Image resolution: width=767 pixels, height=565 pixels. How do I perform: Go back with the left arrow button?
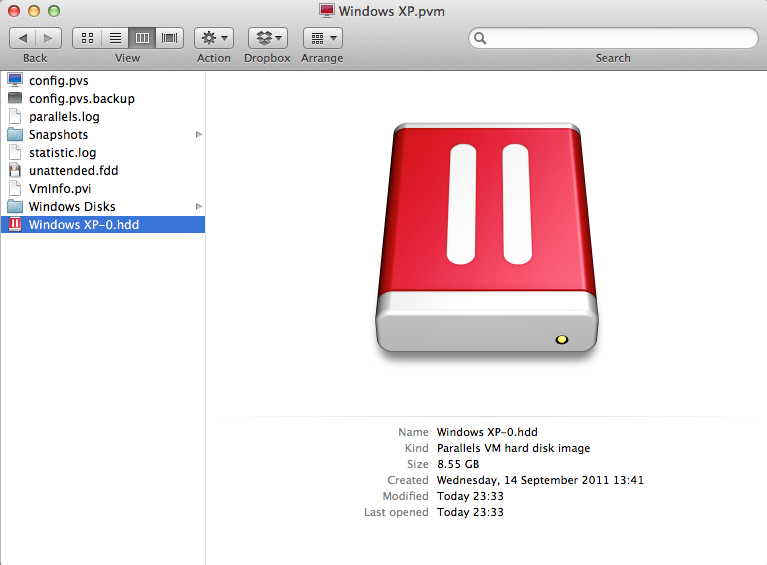(x=23, y=38)
